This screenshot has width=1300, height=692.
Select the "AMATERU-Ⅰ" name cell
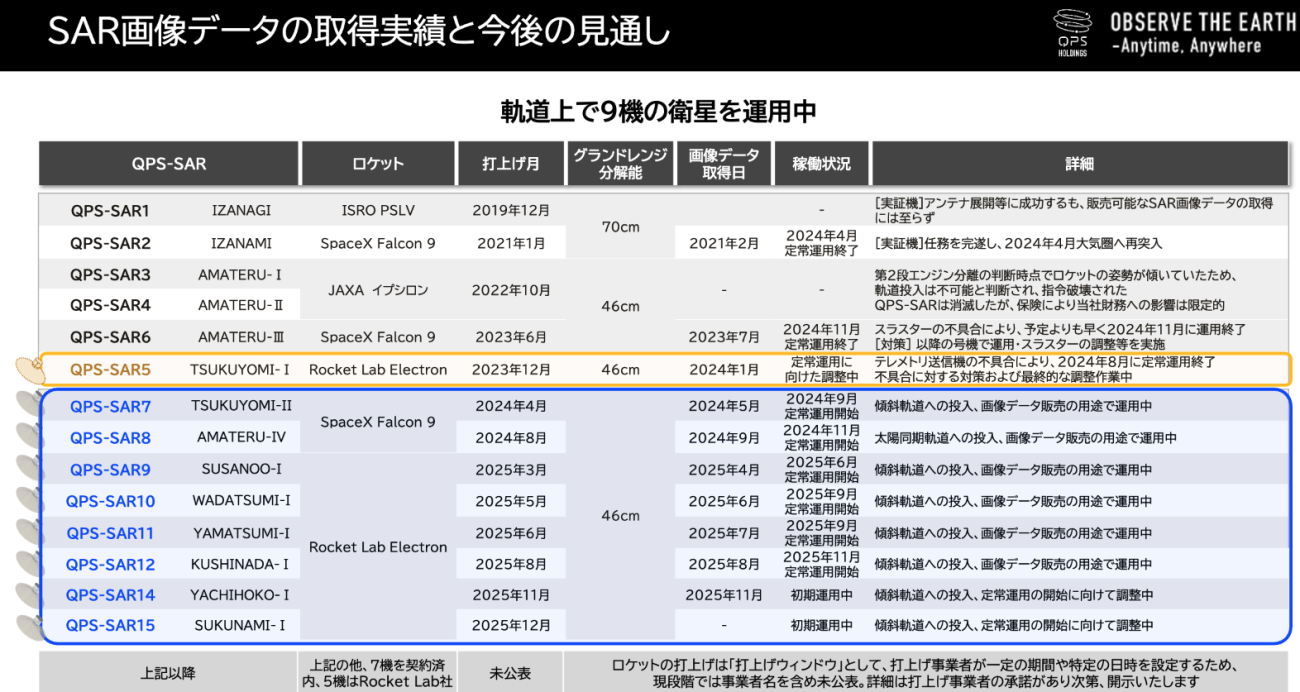point(240,275)
